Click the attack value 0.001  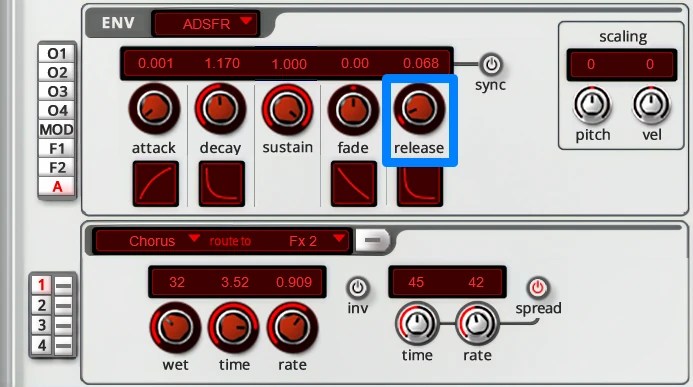[x=156, y=64]
